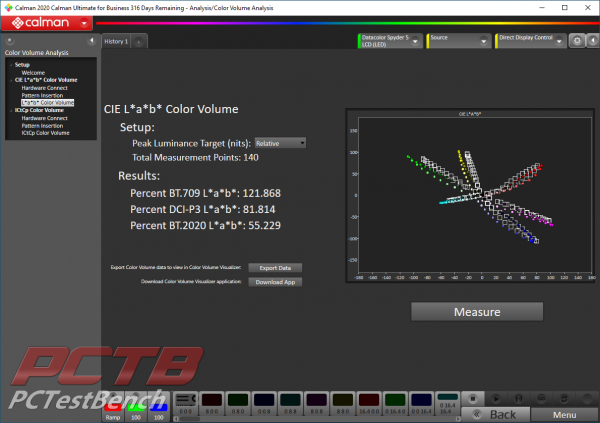
Task: Select Pattern Insertion under CIE L*a*b* Color Volume
Action: 42,95
